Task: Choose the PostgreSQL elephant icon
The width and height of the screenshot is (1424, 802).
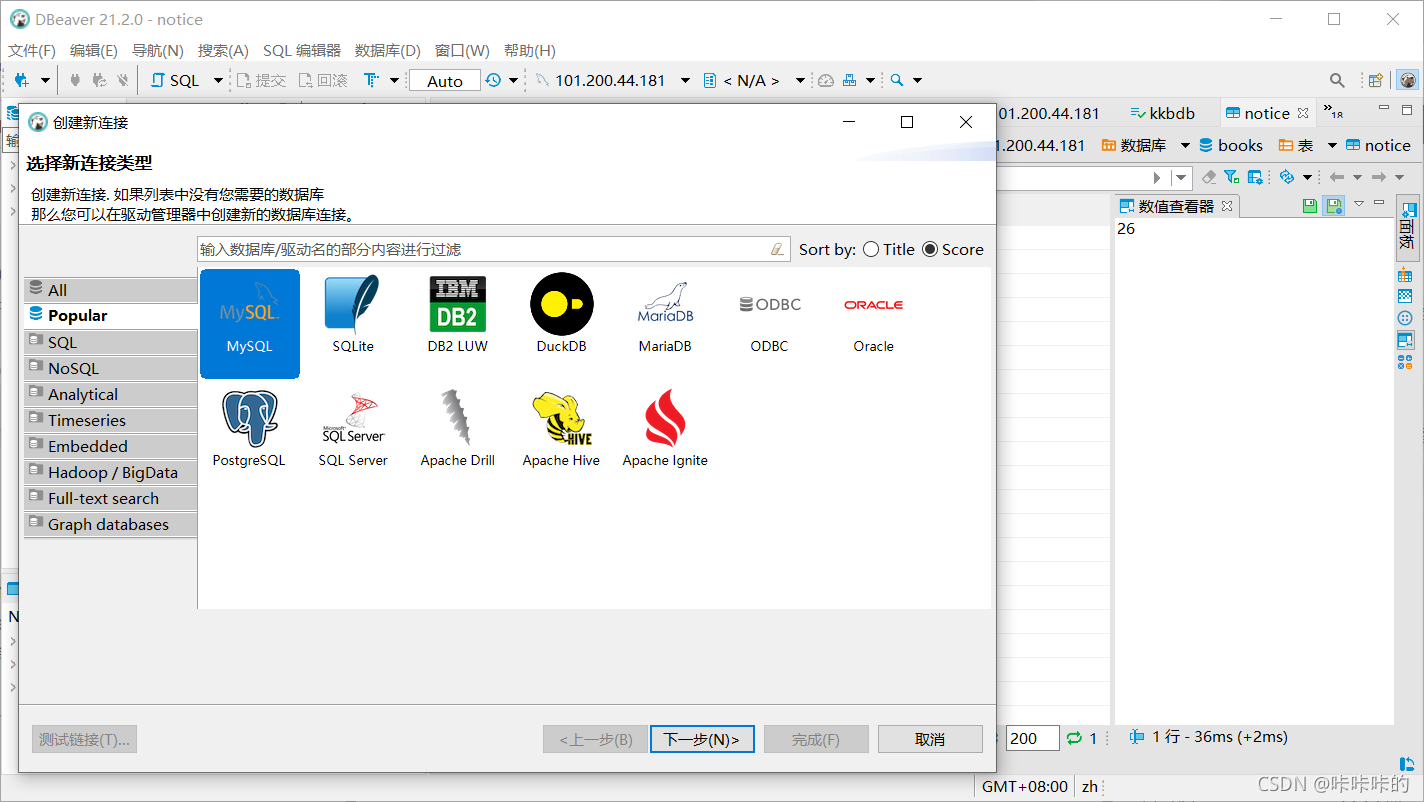Action: click(x=249, y=428)
